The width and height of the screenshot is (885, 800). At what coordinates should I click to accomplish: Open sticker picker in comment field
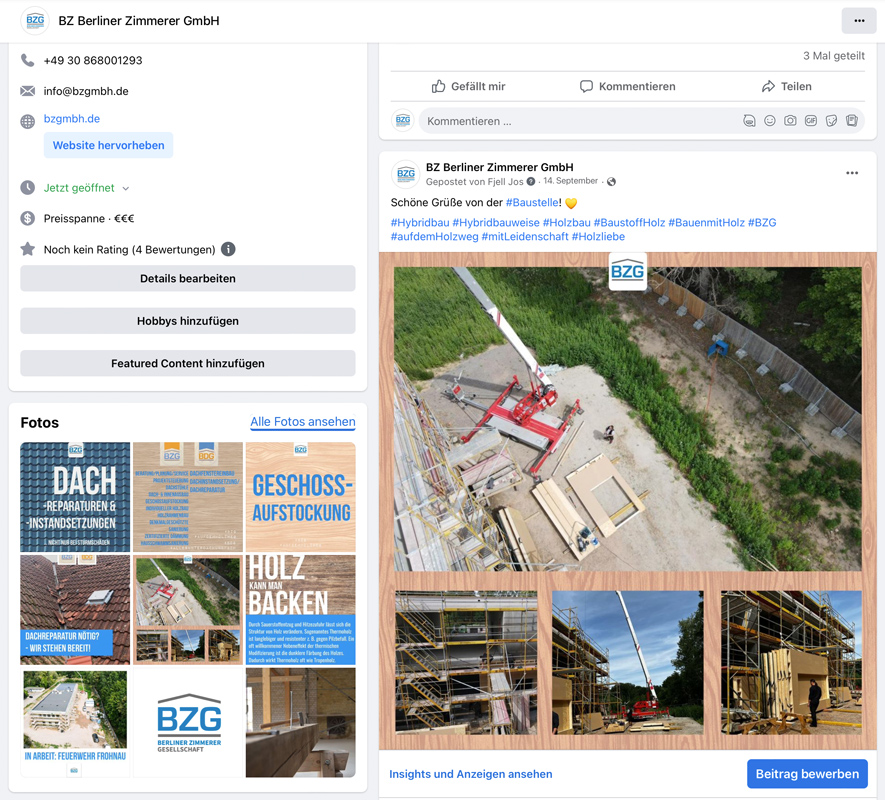tap(831, 121)
